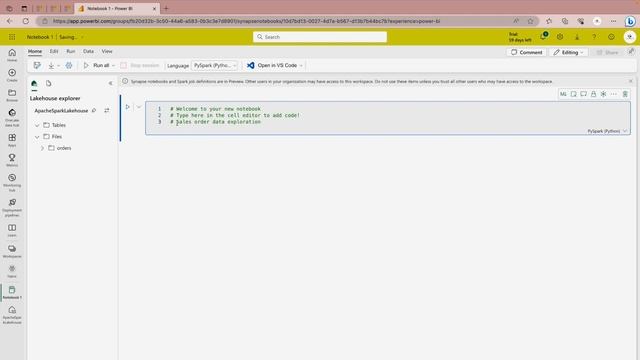Add a comment to cell via cell toolbar

[584, 94]
